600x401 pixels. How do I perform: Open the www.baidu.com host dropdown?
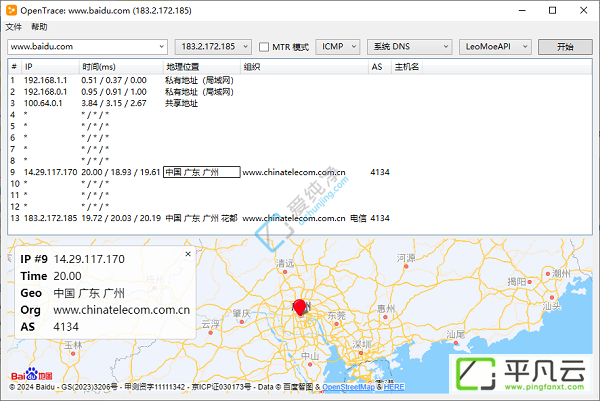[161, 47]
